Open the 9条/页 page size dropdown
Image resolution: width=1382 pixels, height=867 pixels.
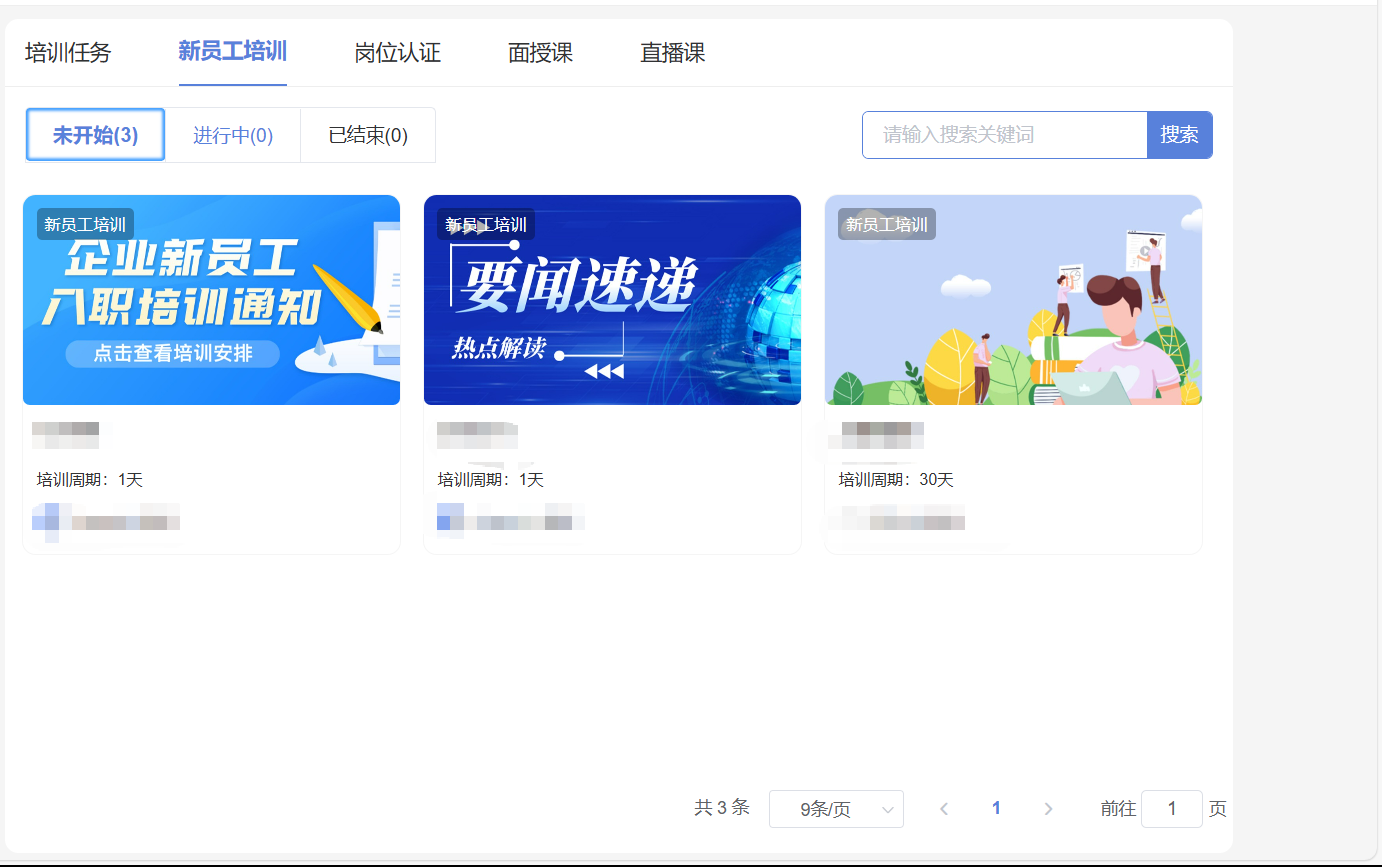coord(836,809)
